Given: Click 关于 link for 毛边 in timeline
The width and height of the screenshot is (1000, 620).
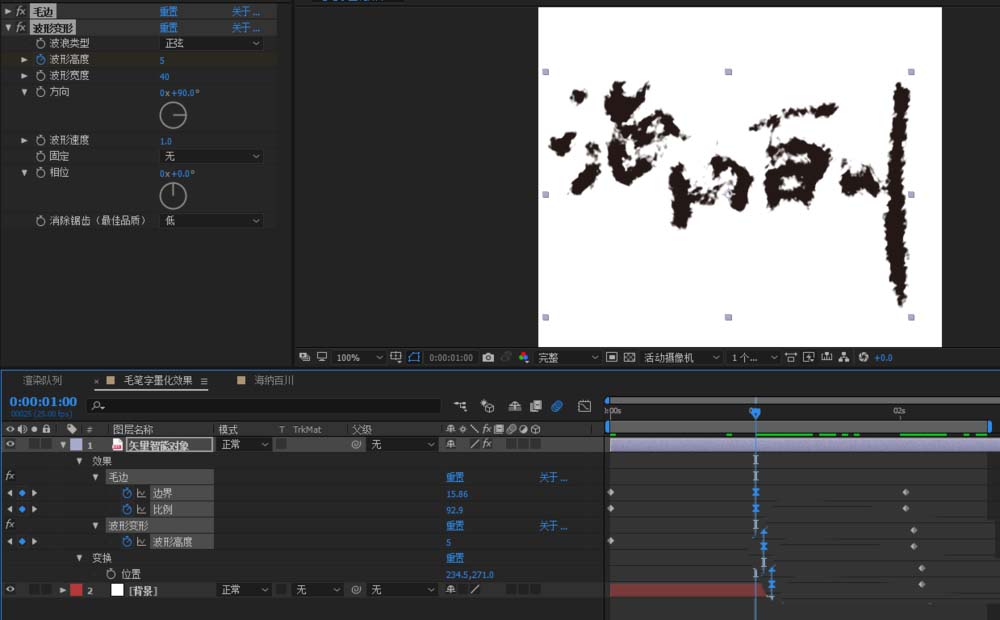Looking at the screenshot, I should (553, 477).
